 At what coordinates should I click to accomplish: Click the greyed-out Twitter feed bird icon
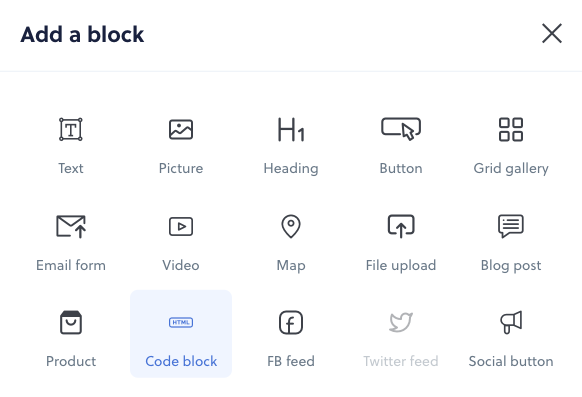pos(401,322)
